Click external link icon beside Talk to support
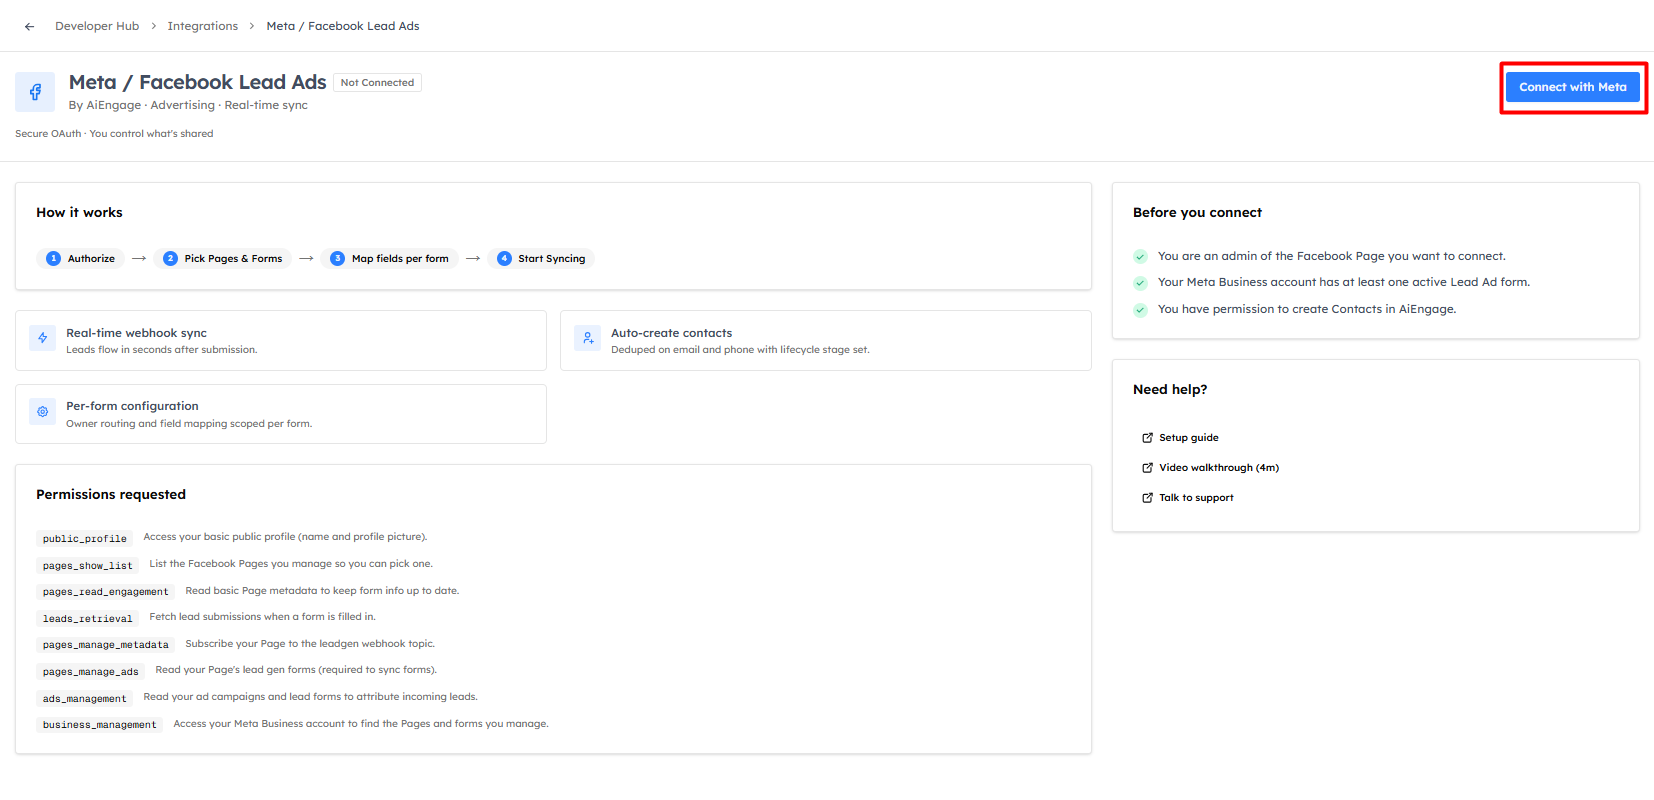 tap(1148, 498)
